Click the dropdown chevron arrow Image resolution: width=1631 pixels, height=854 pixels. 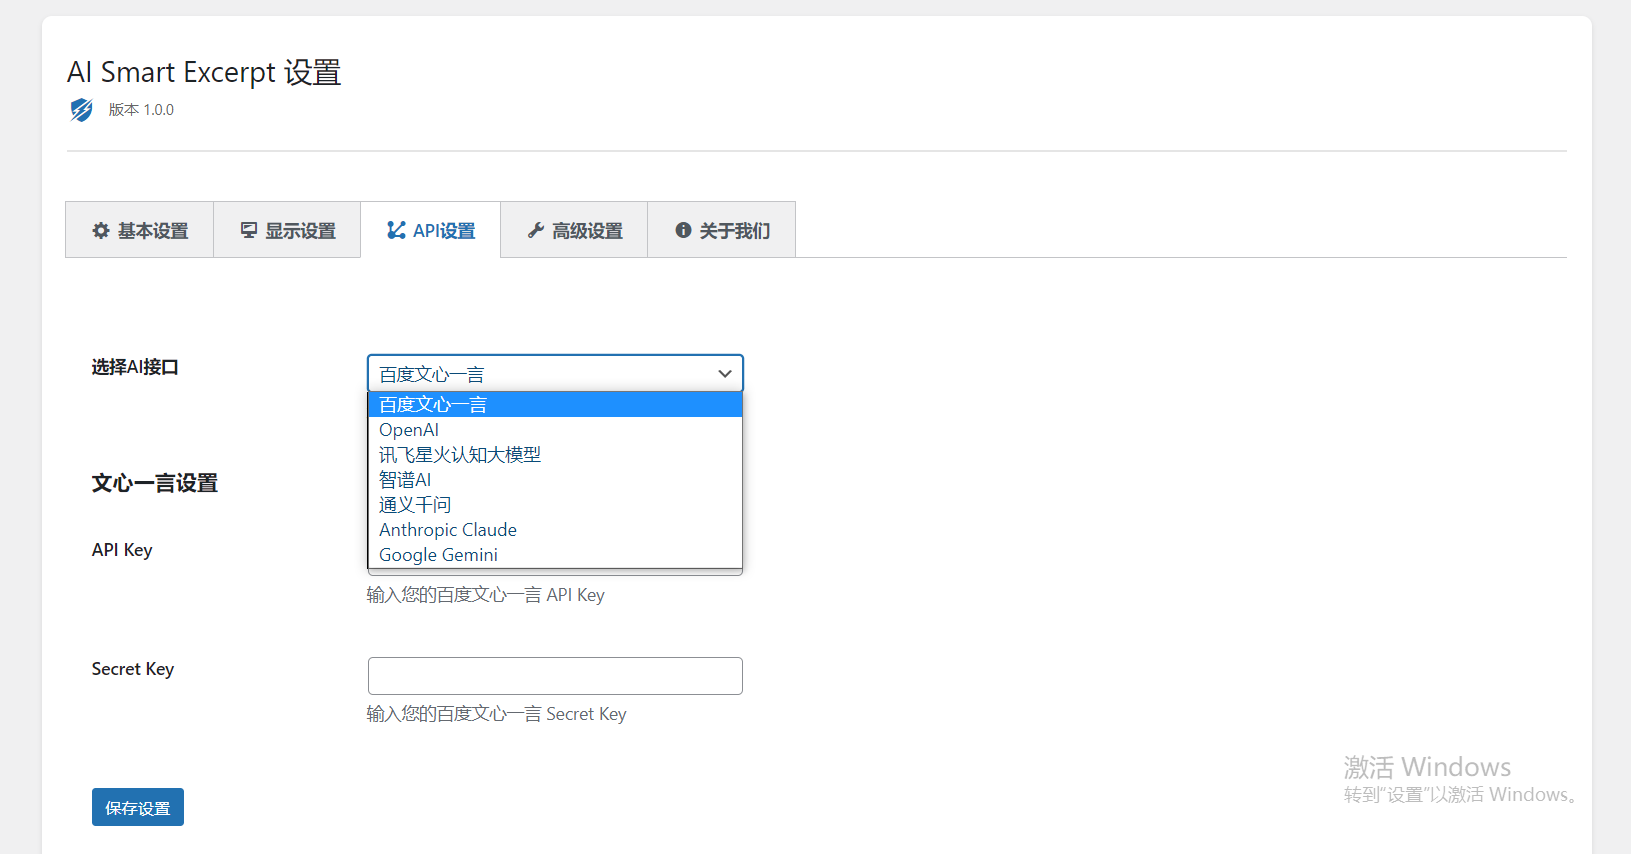point(725,374)
